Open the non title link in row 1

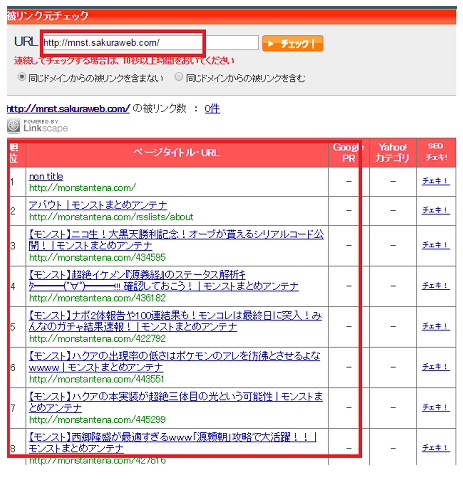click(46, 176)
